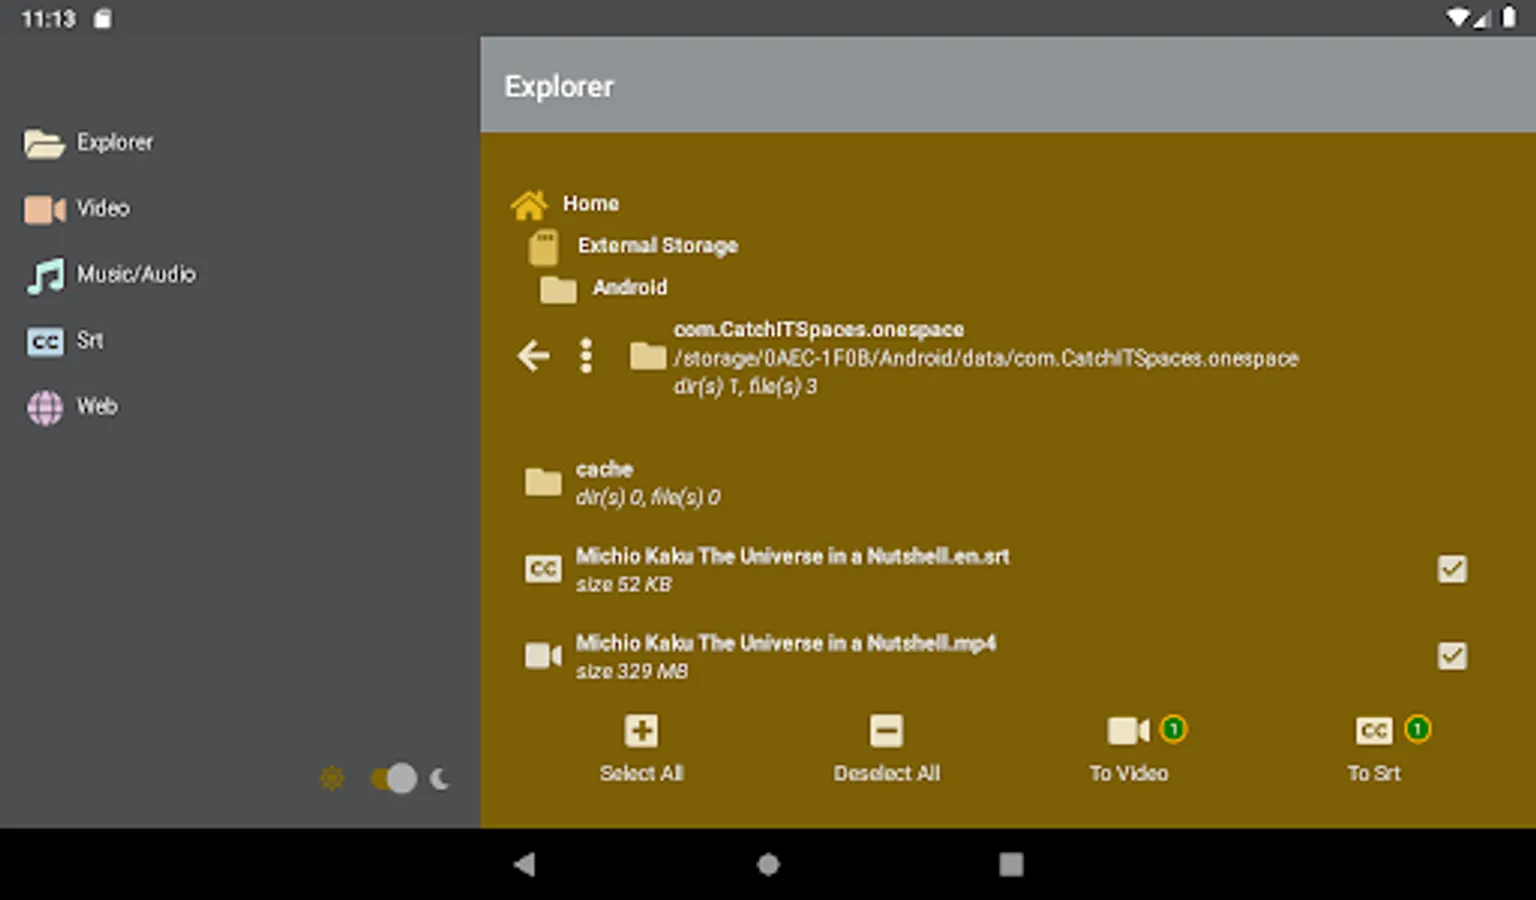Open the three-dot folder options menu
This screenshot has height=900, width=1536.
coord(586,356)
